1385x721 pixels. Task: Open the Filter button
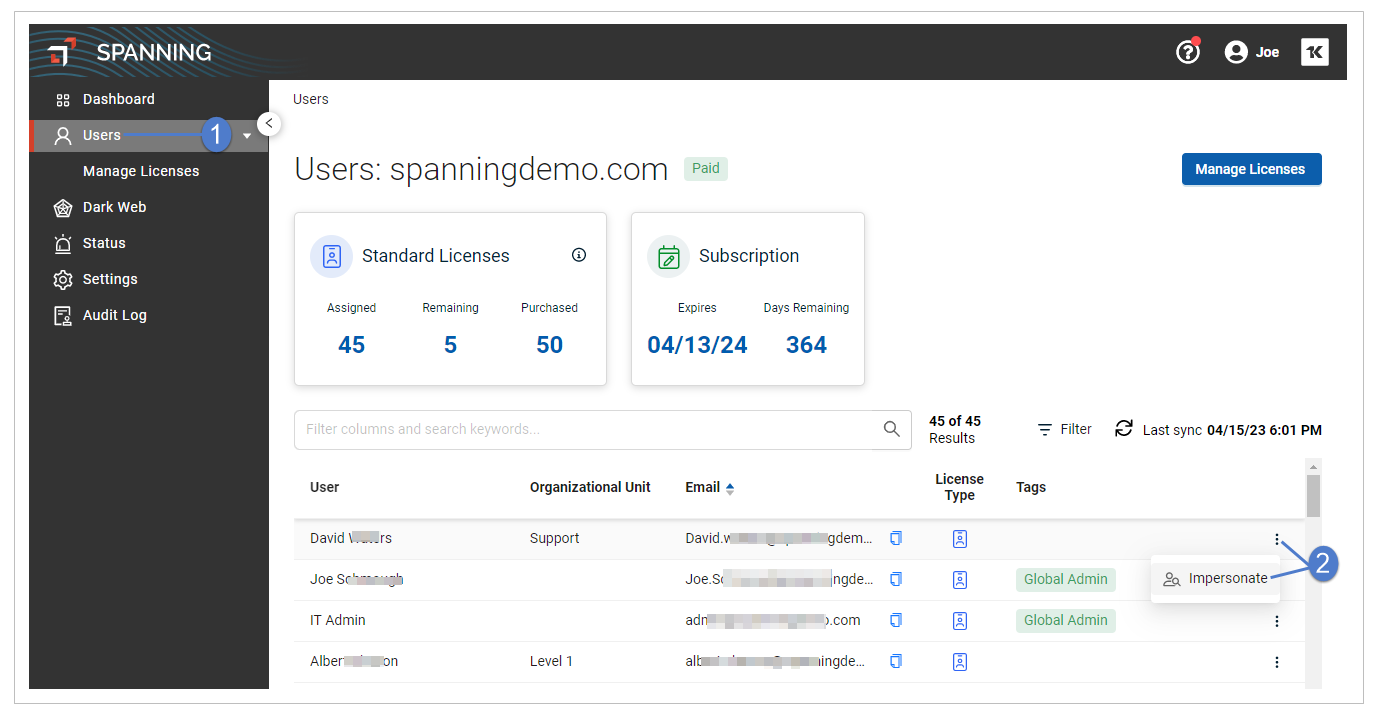pyautogui.click(x=1064, y=429)
